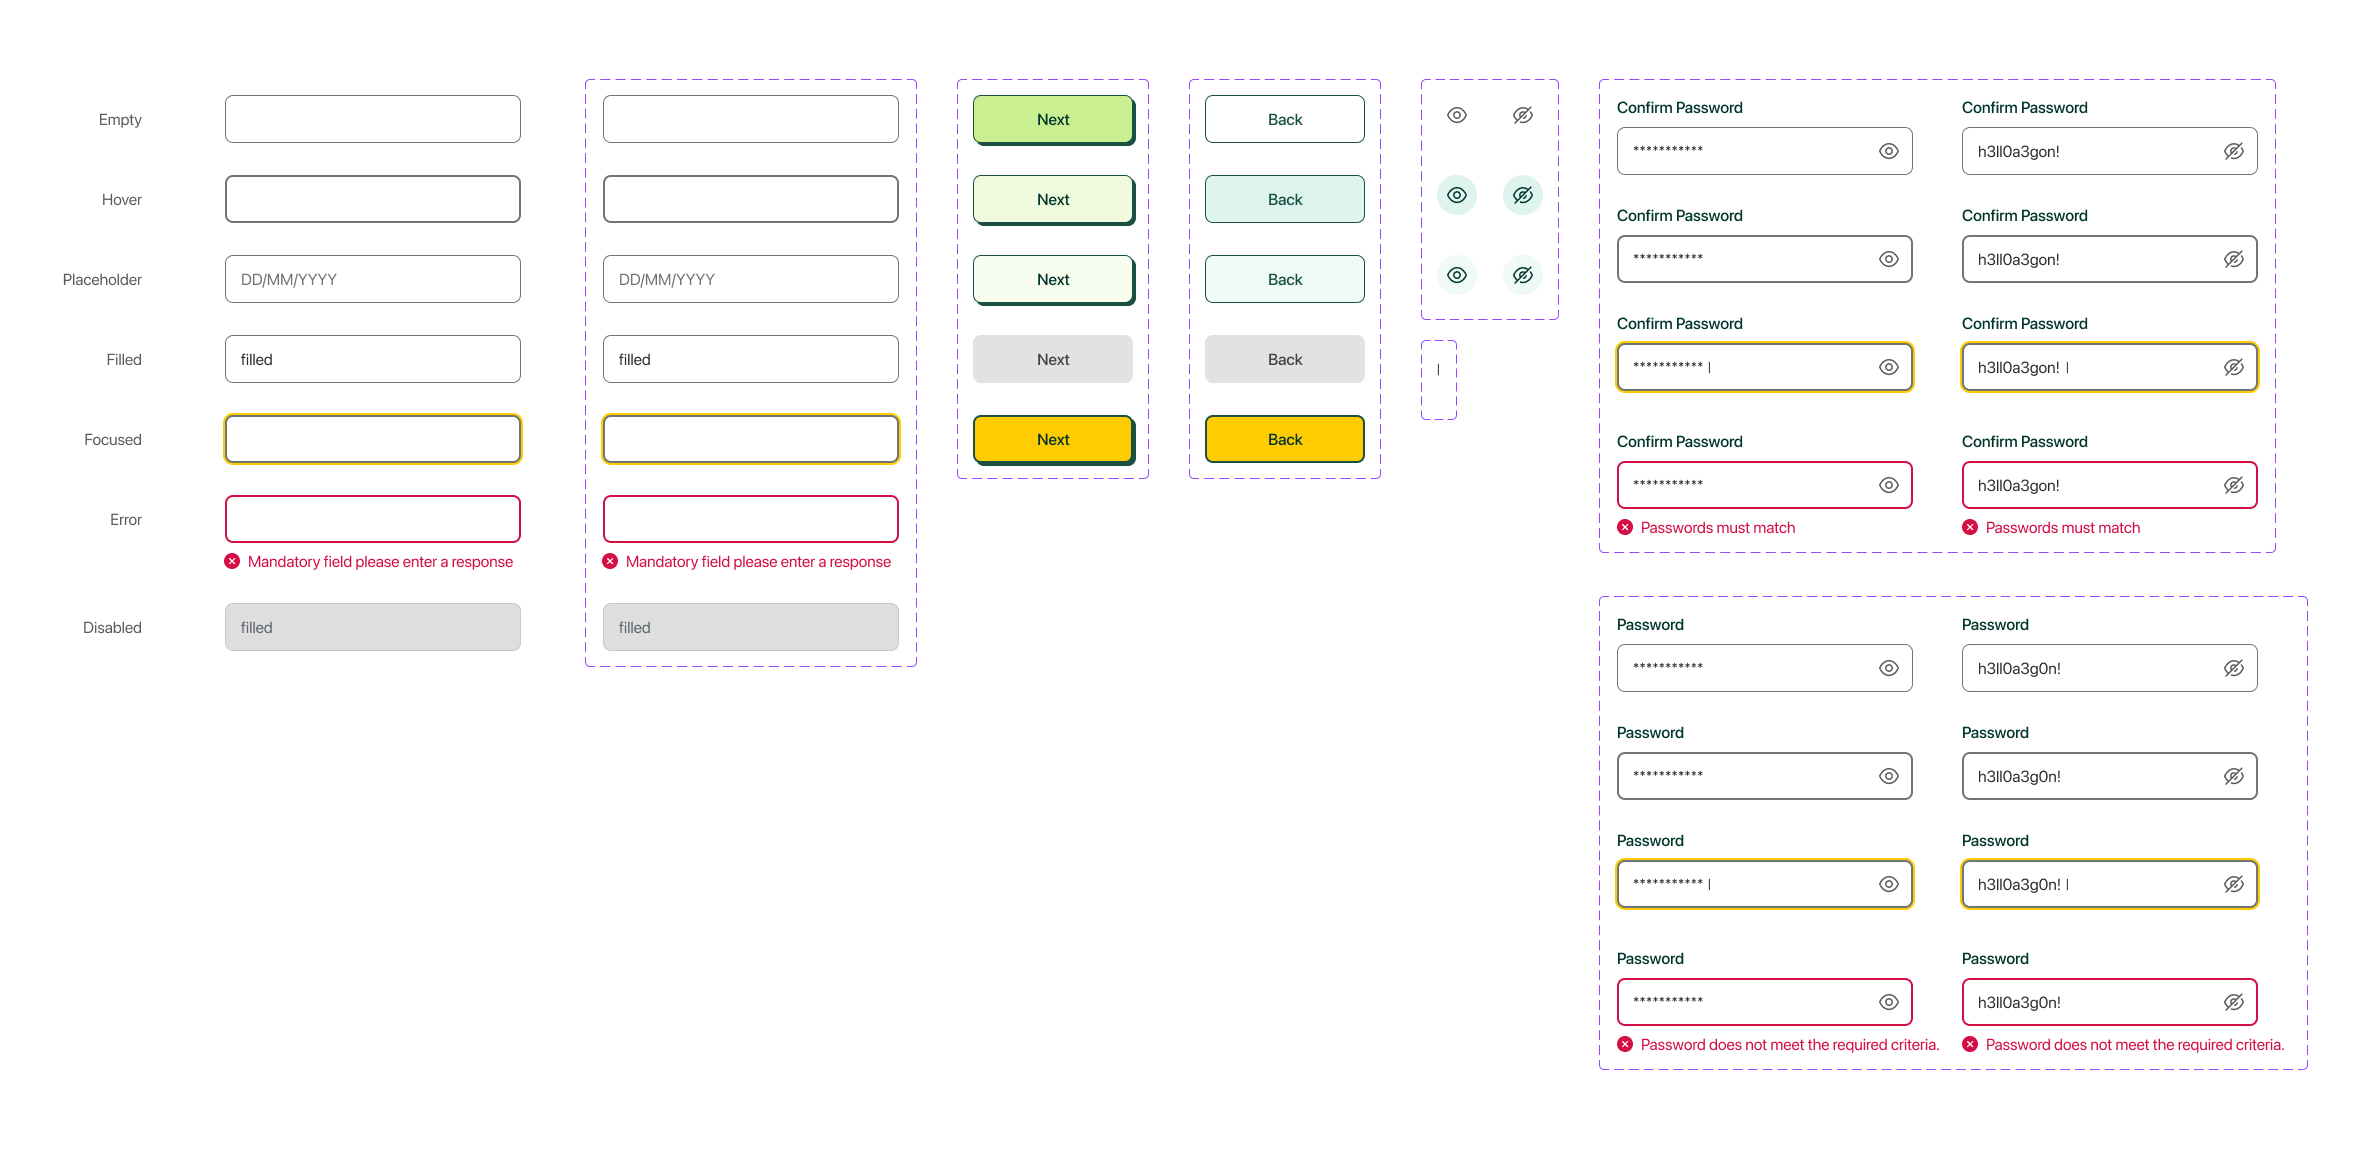
Task: Hide text in focused Confirm Password h3ll0a3gon! field
Action: [x=2233, y=367]
